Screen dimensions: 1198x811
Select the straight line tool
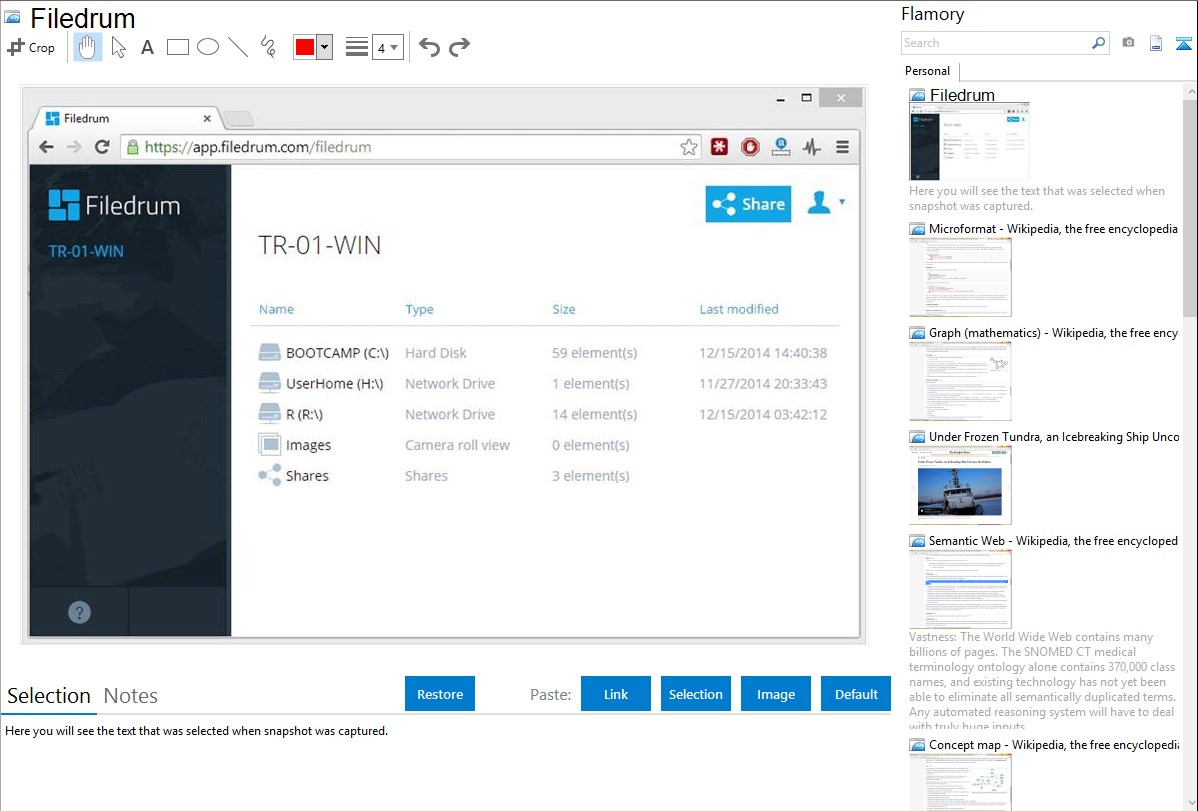pyautogui.click(x=238, y=47)
